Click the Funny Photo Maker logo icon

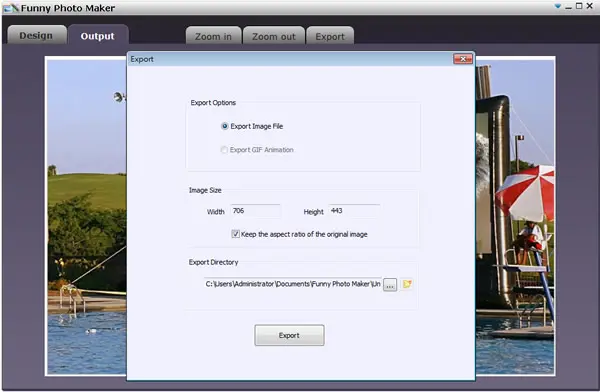(11, 8)
